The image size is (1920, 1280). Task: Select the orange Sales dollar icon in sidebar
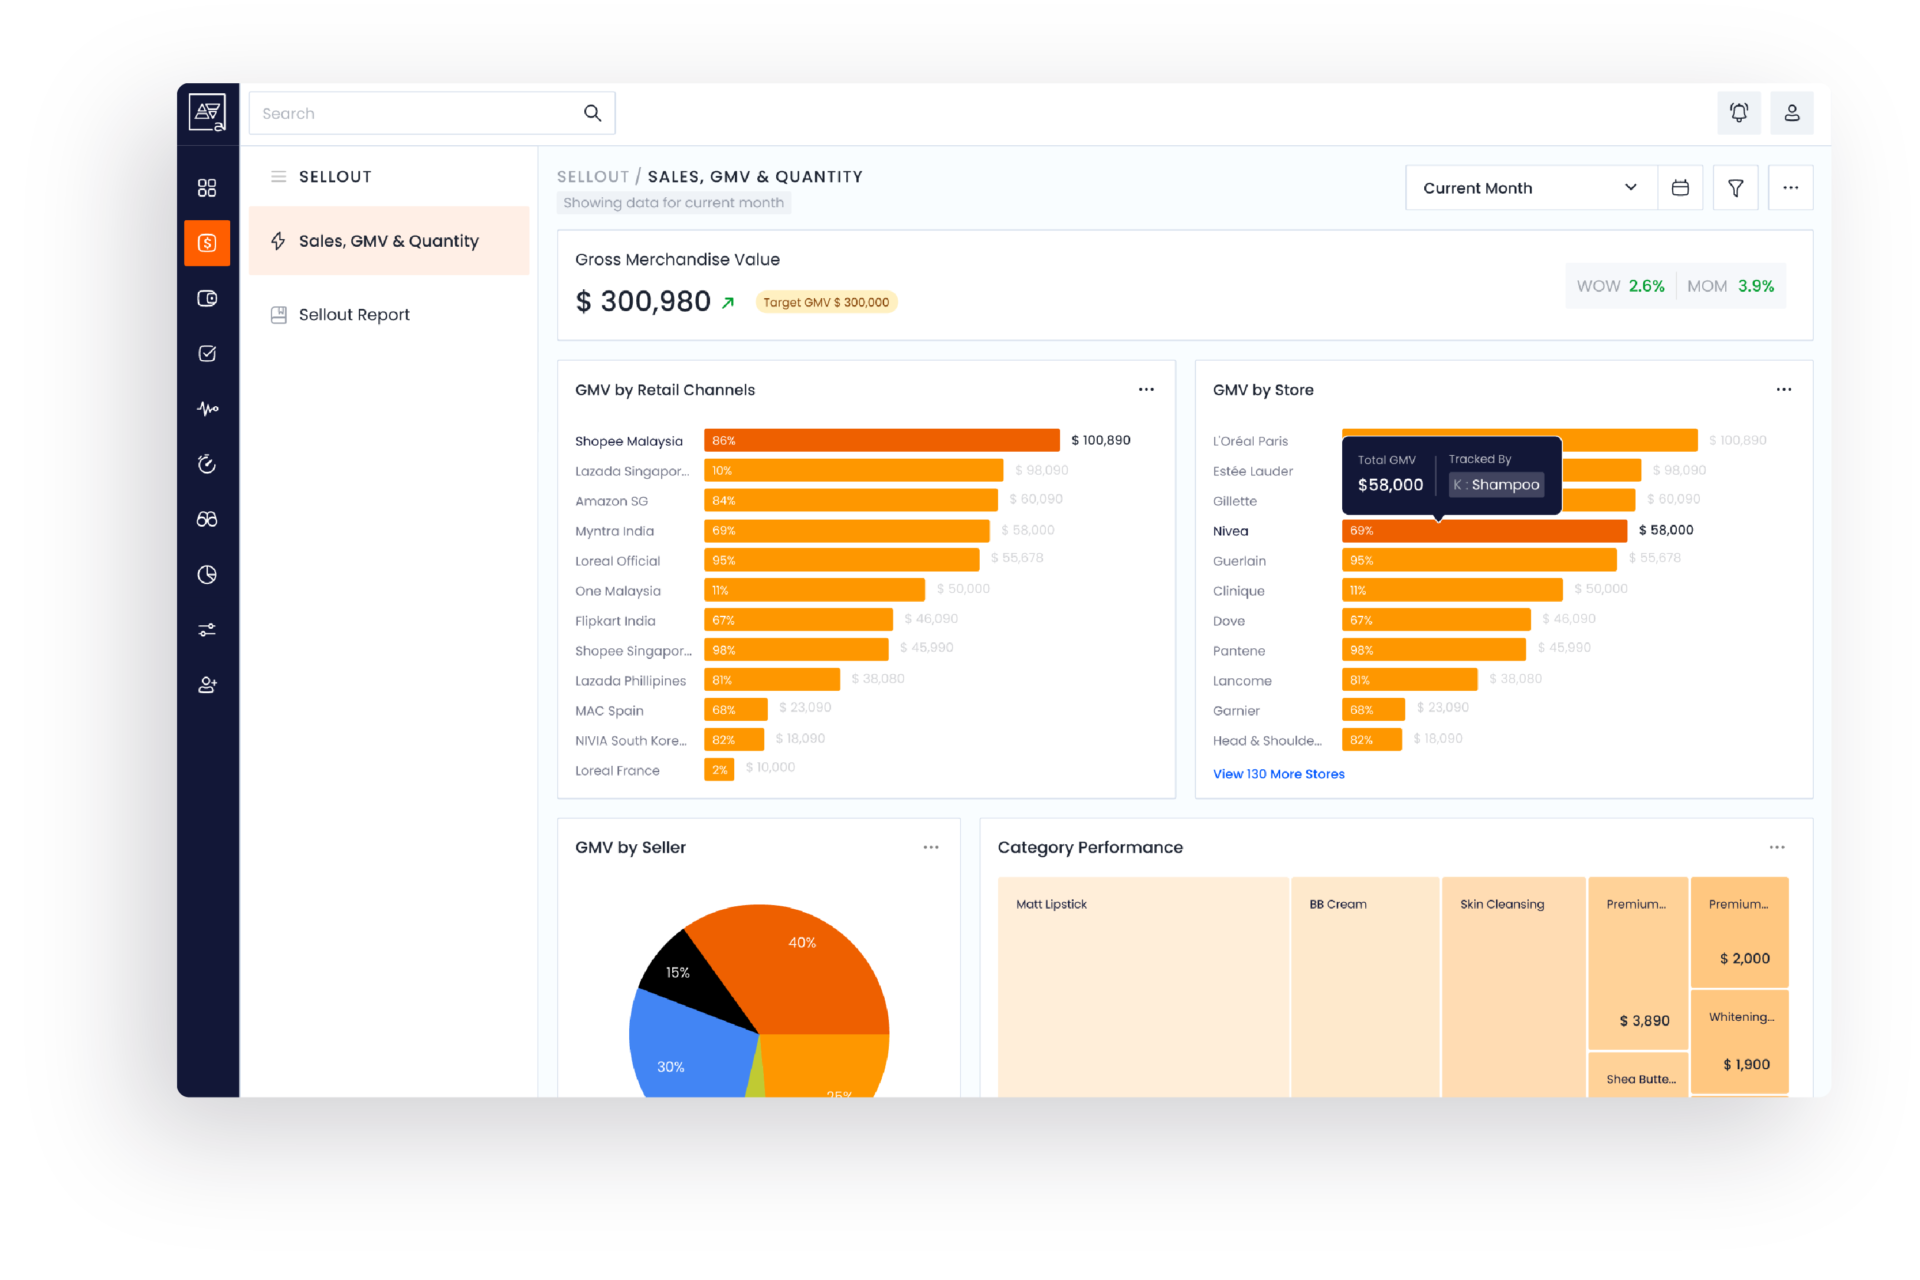click(207, 242)
